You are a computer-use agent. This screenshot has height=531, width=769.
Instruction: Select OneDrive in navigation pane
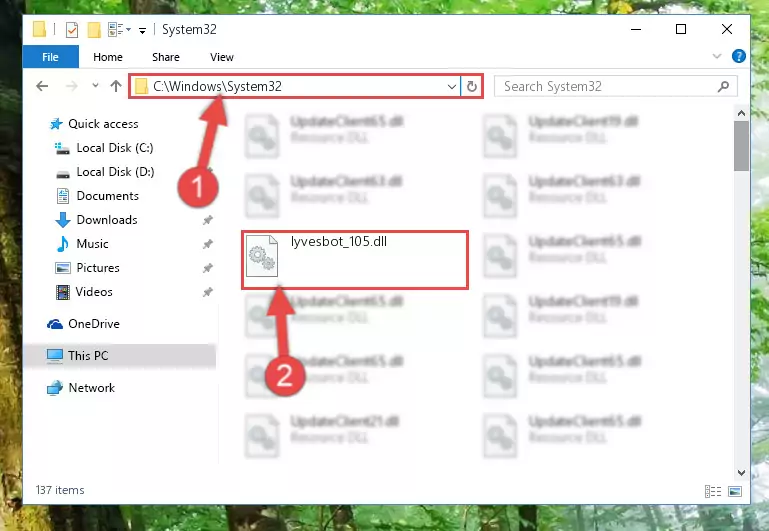(94, 324)
